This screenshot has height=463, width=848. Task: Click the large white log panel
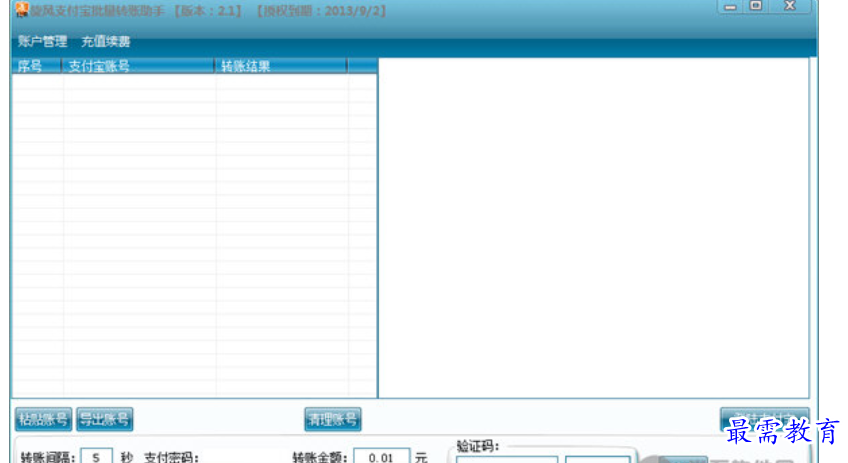(x=594, y=228)
